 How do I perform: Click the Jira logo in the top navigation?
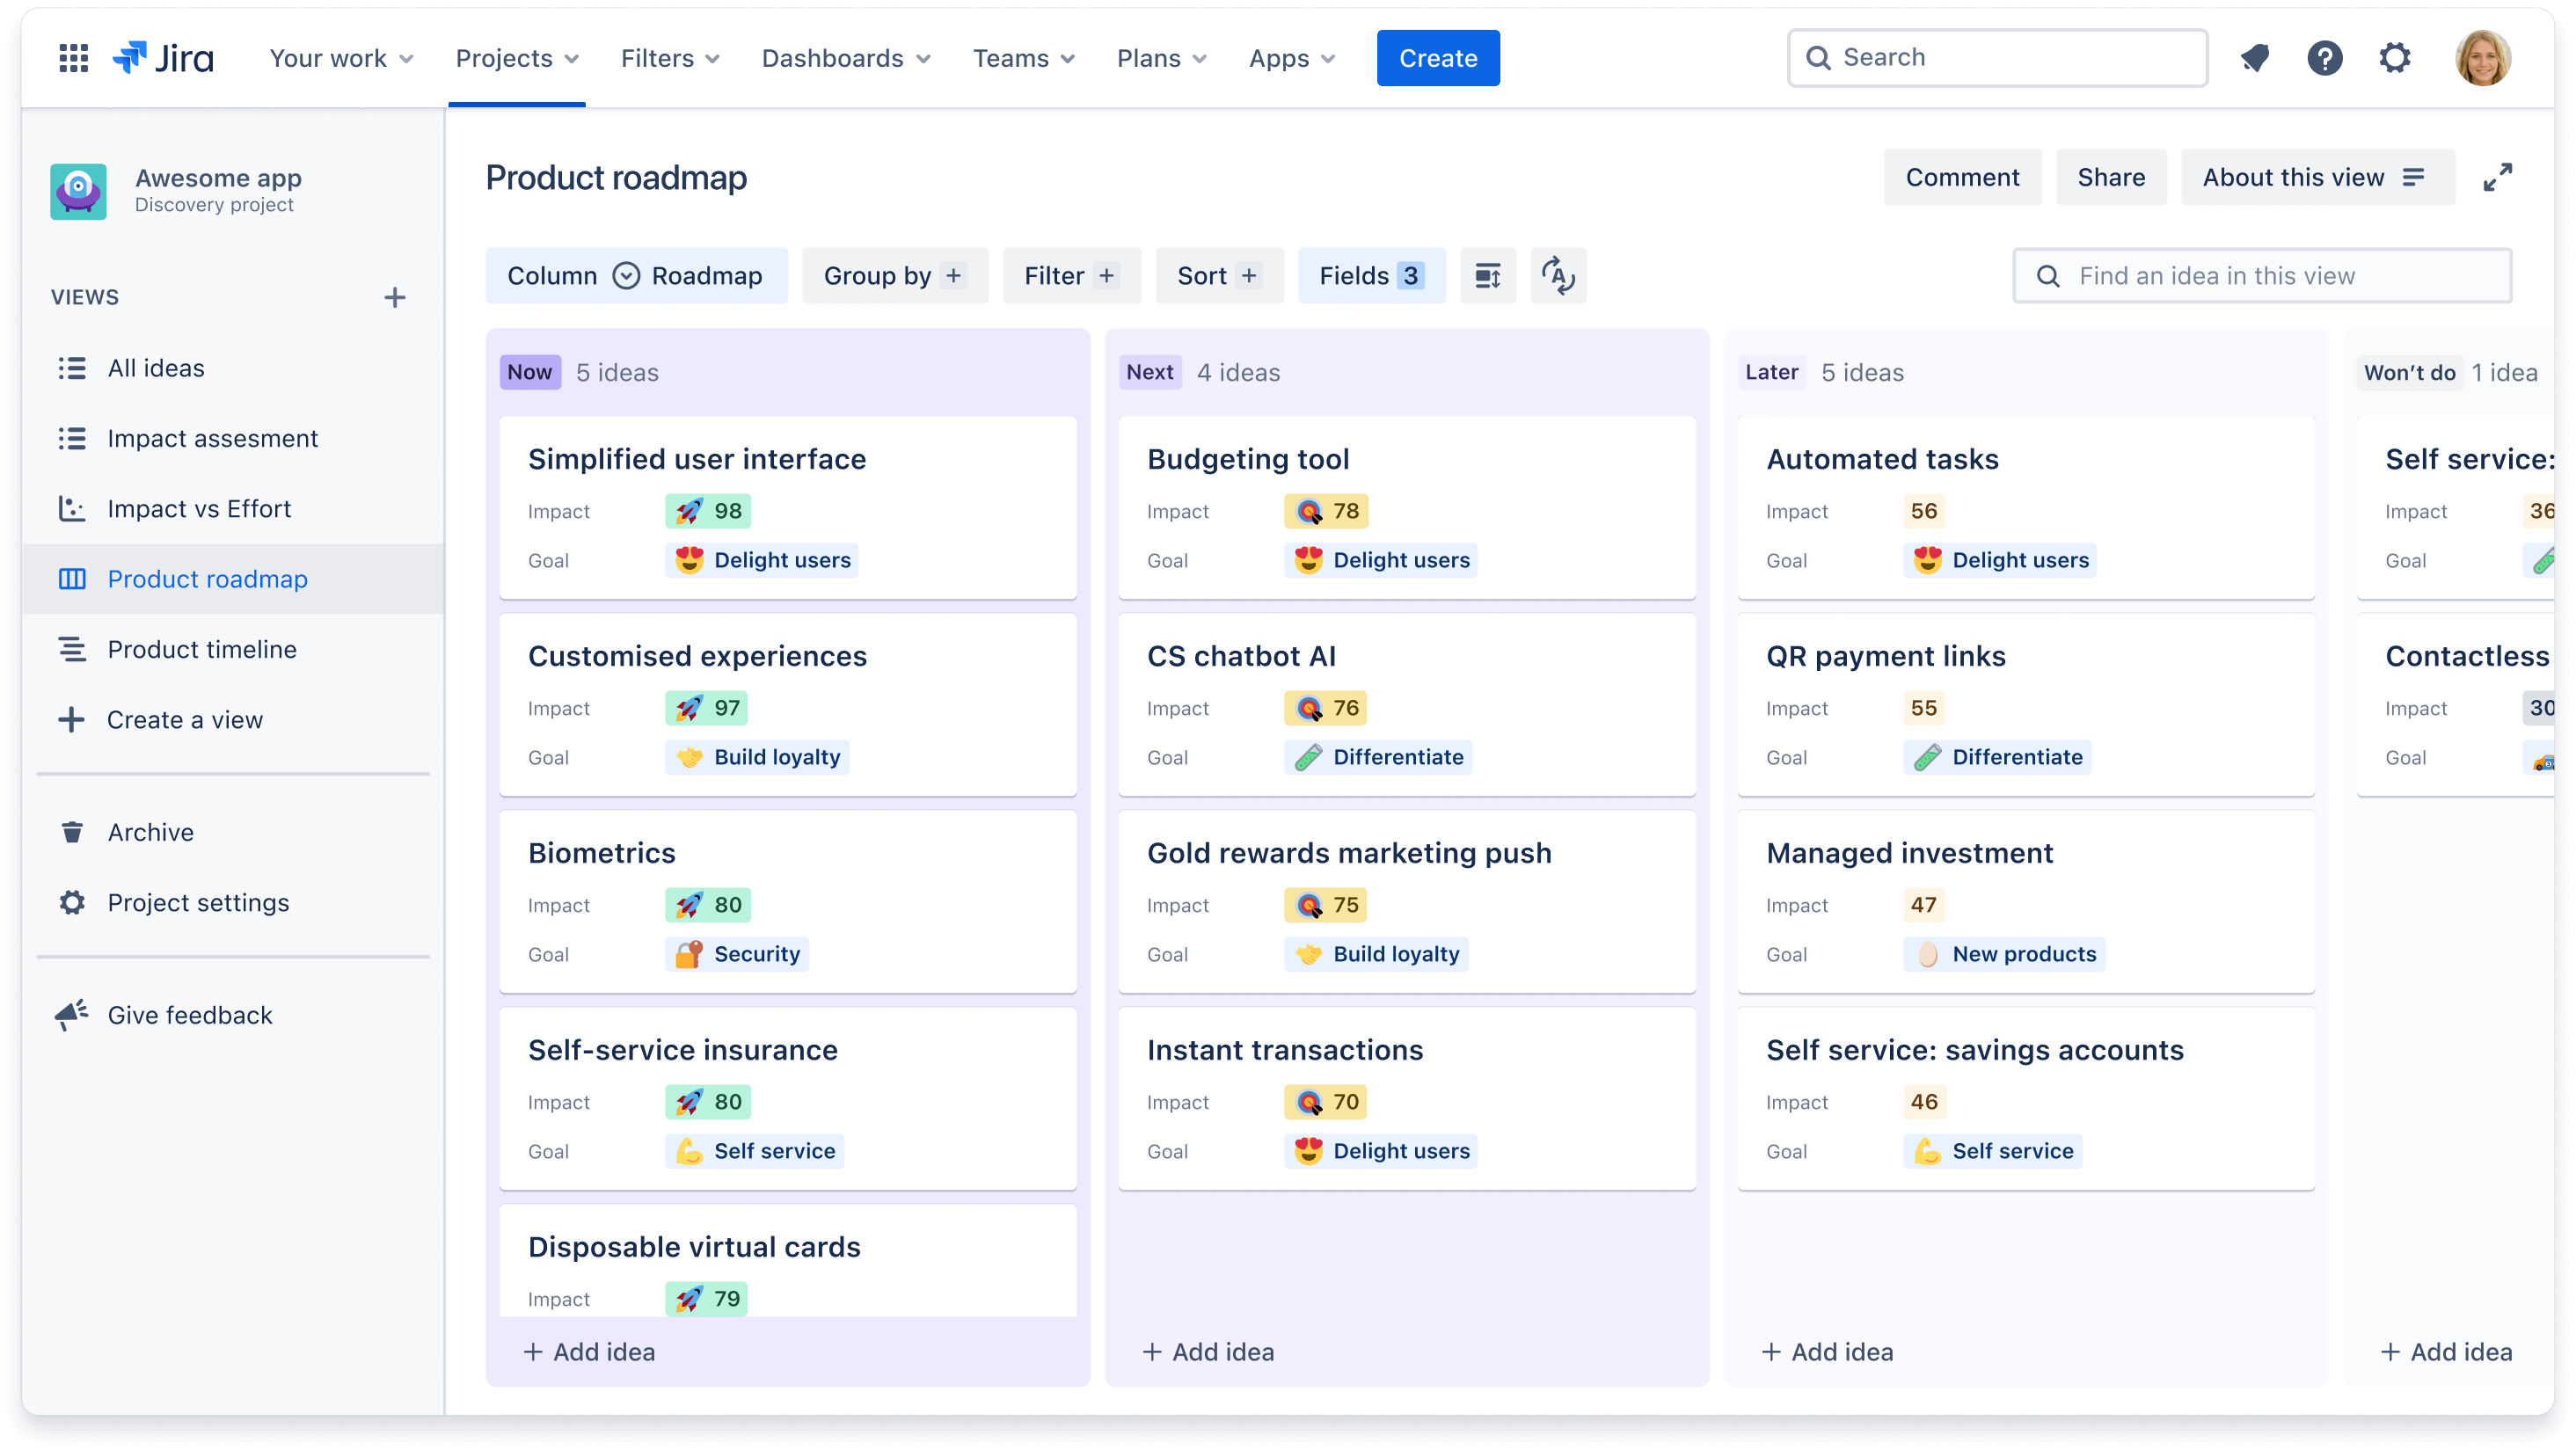click(163, 56)
